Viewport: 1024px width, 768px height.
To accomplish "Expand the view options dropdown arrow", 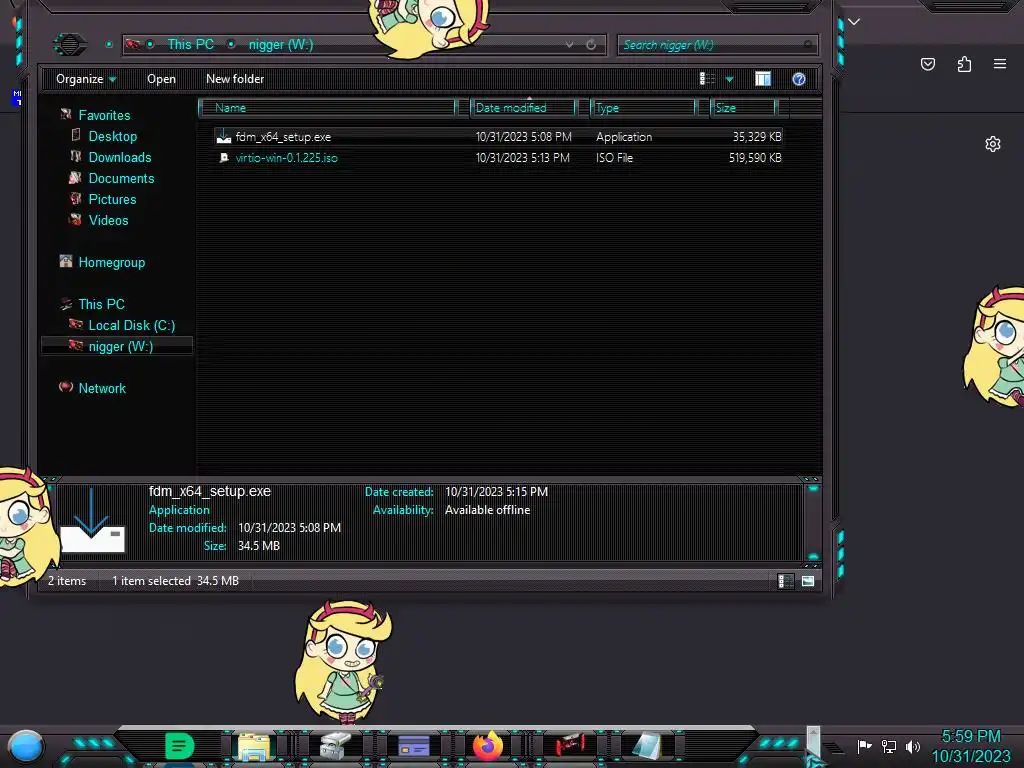I will (x=729, y=80).
